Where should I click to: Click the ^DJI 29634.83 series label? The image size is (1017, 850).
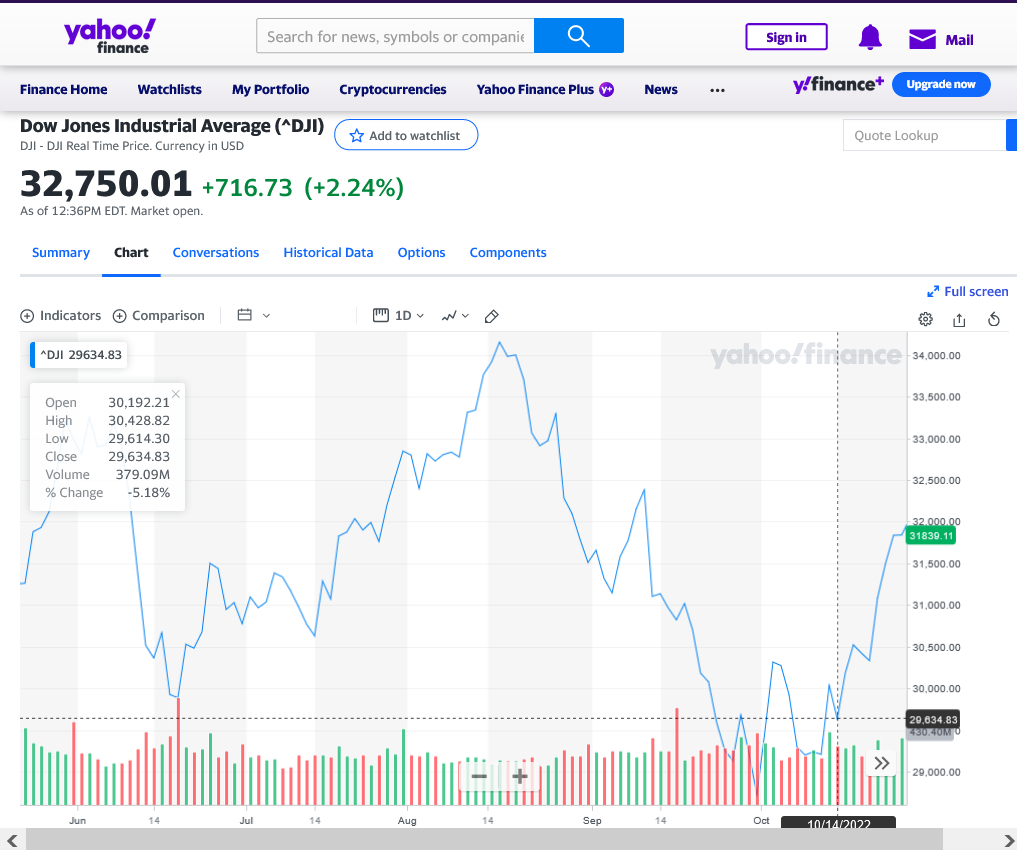click(78, 355)
